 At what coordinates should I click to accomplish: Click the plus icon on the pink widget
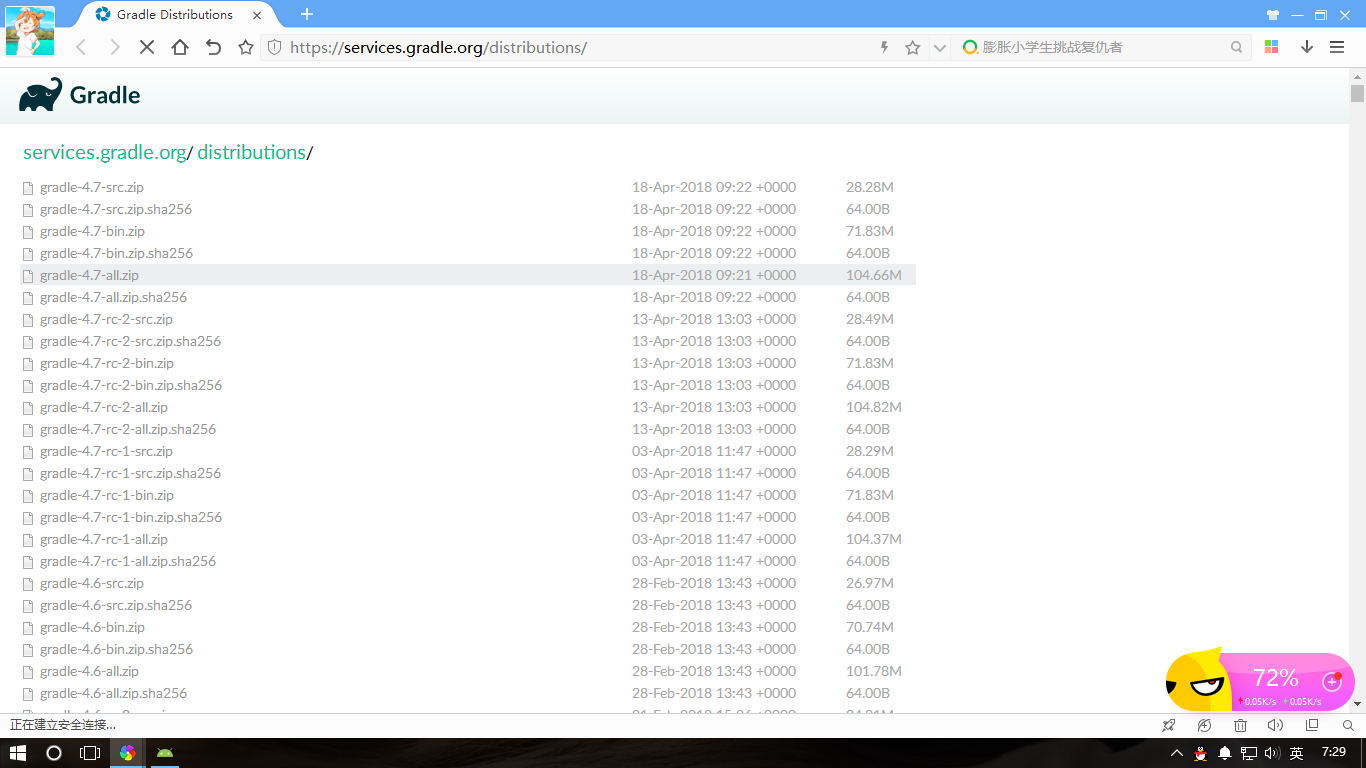(x=1331, y=681)
